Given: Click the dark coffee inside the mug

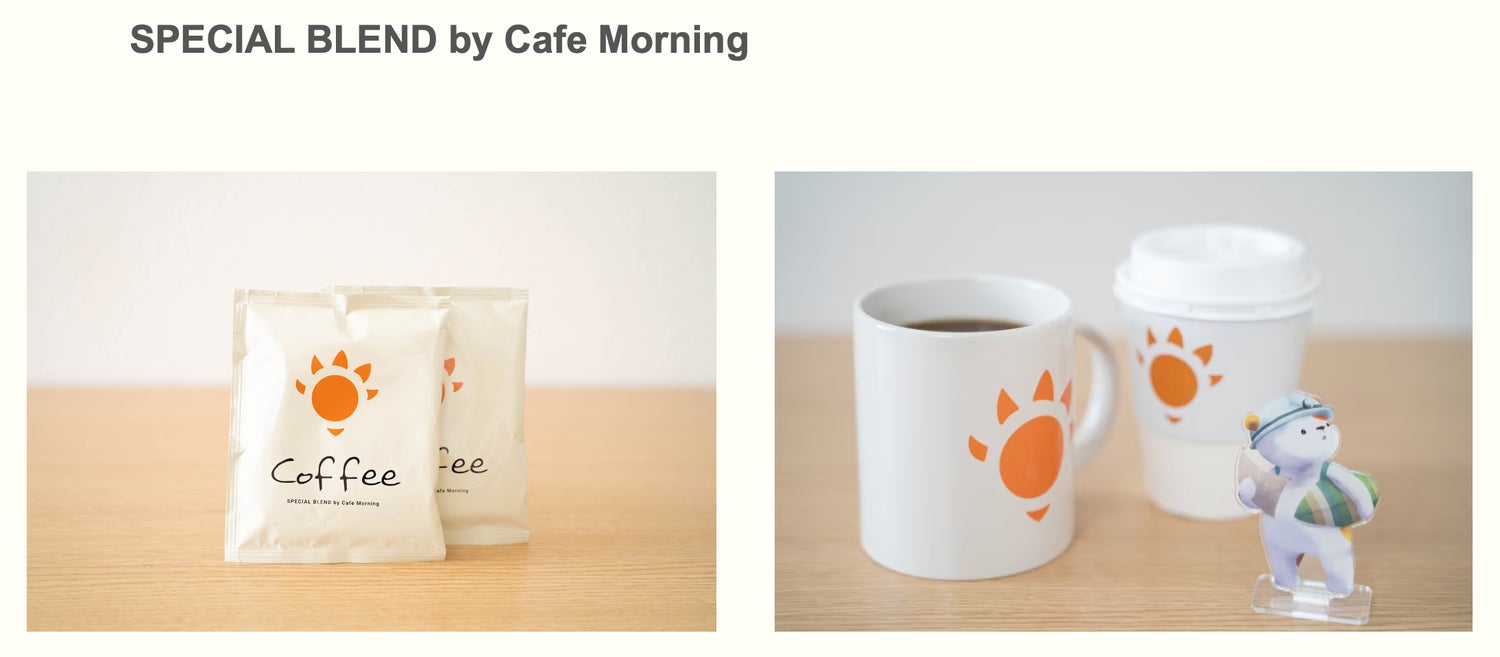Looking at the screenshot, I should coord(965,325).
